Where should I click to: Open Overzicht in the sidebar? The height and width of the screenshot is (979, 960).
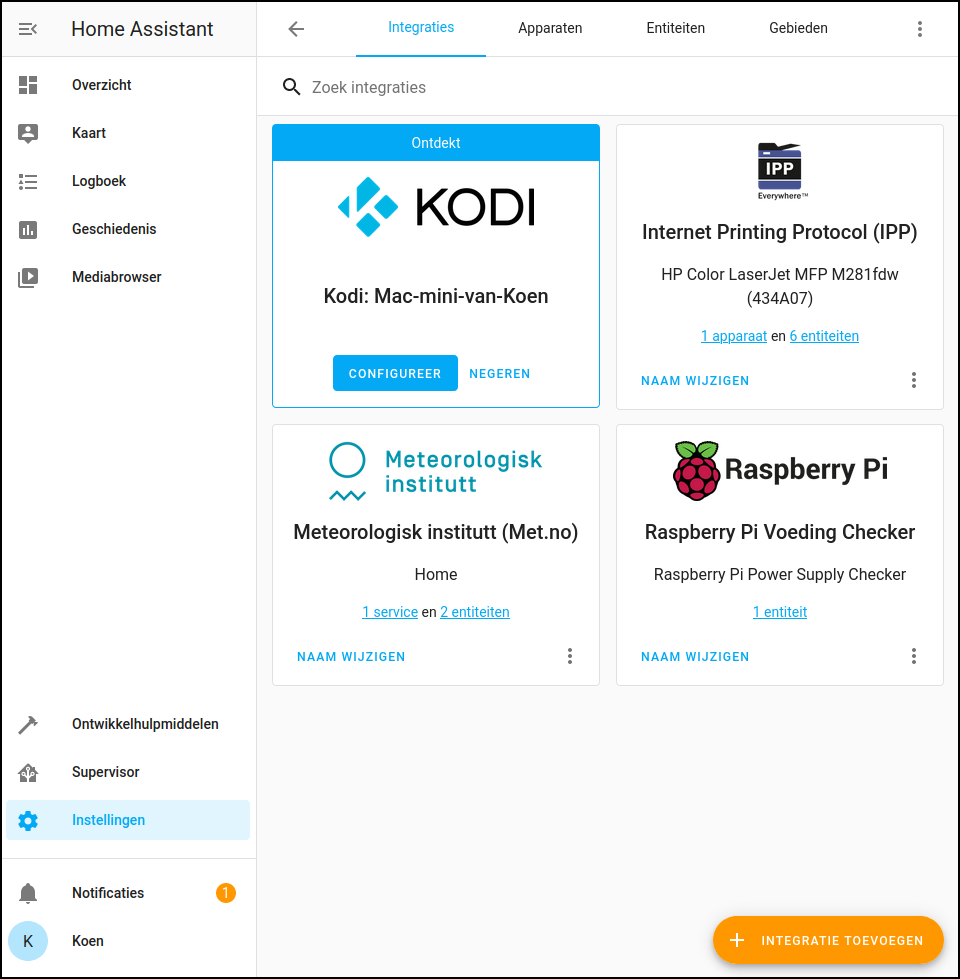(128, 85)
